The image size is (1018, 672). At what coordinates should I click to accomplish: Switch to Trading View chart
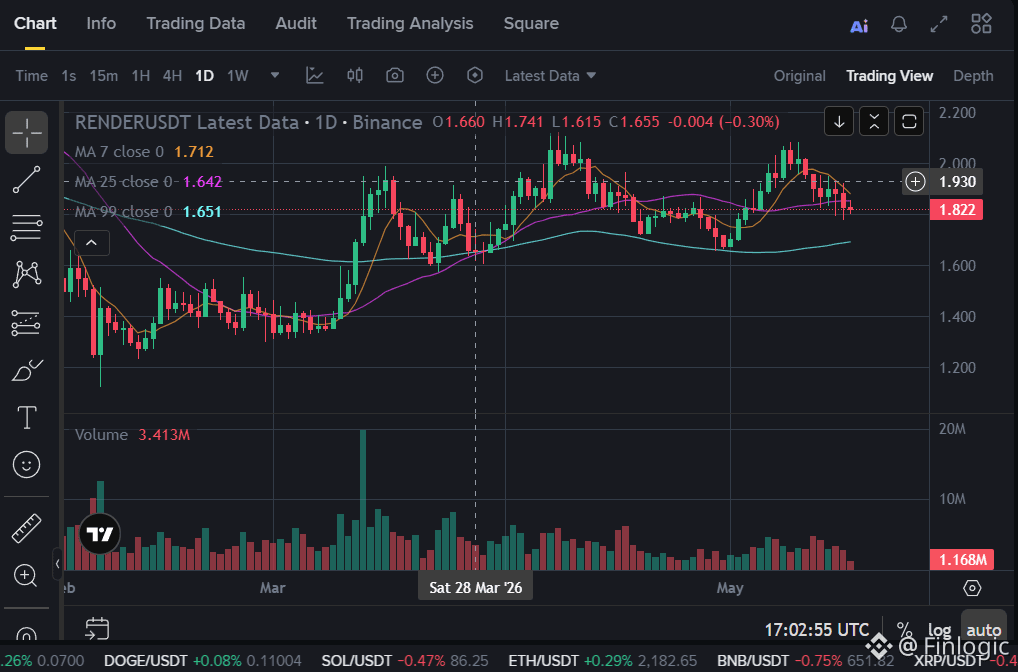[889, 76]
